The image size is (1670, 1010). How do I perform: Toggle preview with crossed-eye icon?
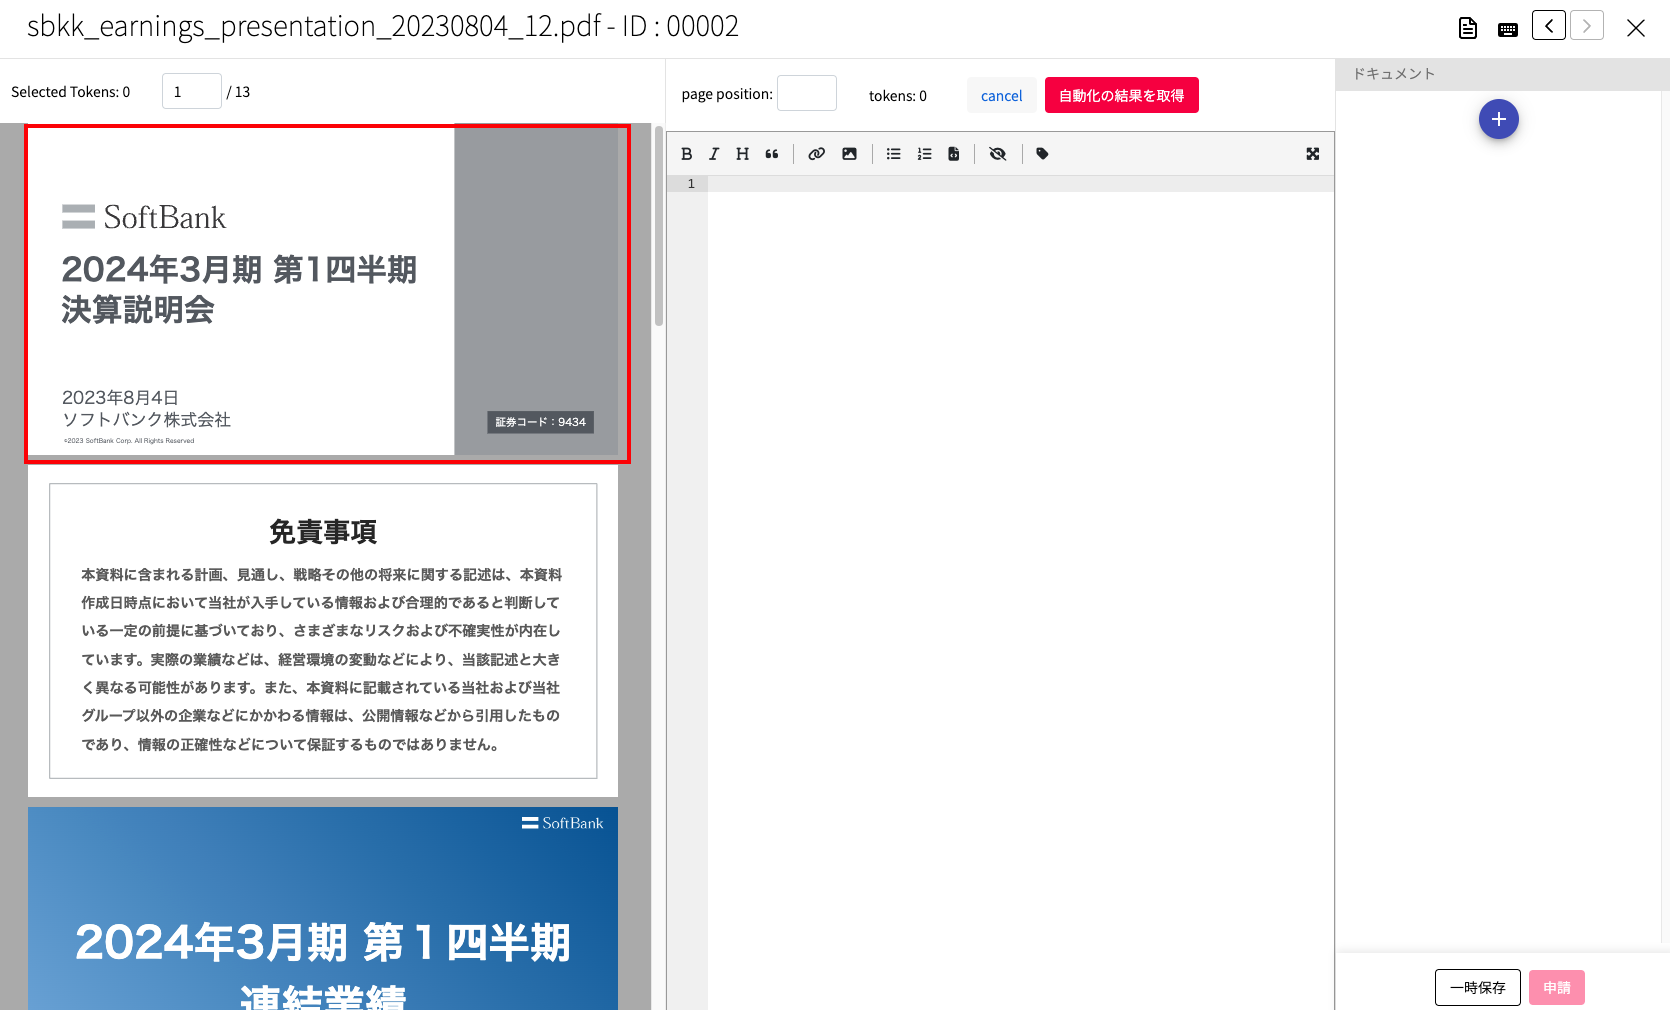point(998,154)
